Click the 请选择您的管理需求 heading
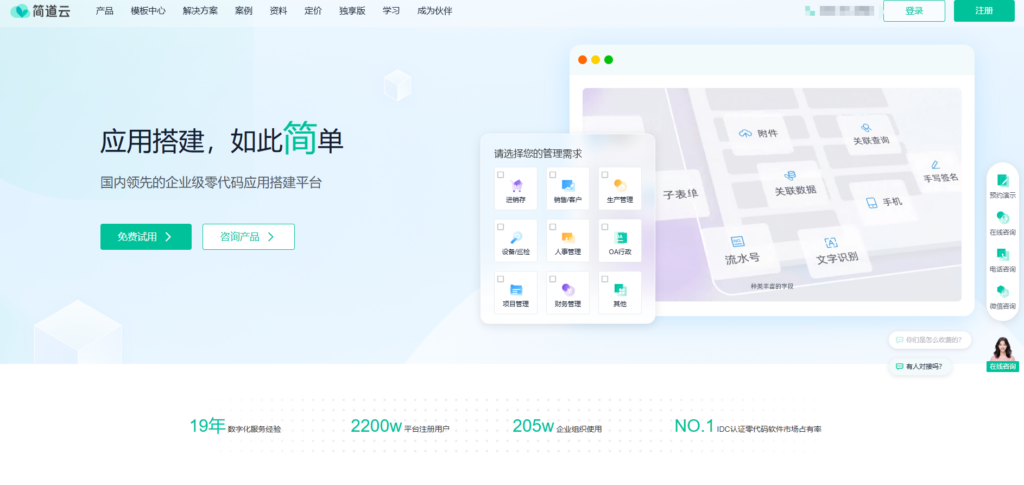Image resolution: width=1024 pixels, height=485 pixels. [537, 154]
